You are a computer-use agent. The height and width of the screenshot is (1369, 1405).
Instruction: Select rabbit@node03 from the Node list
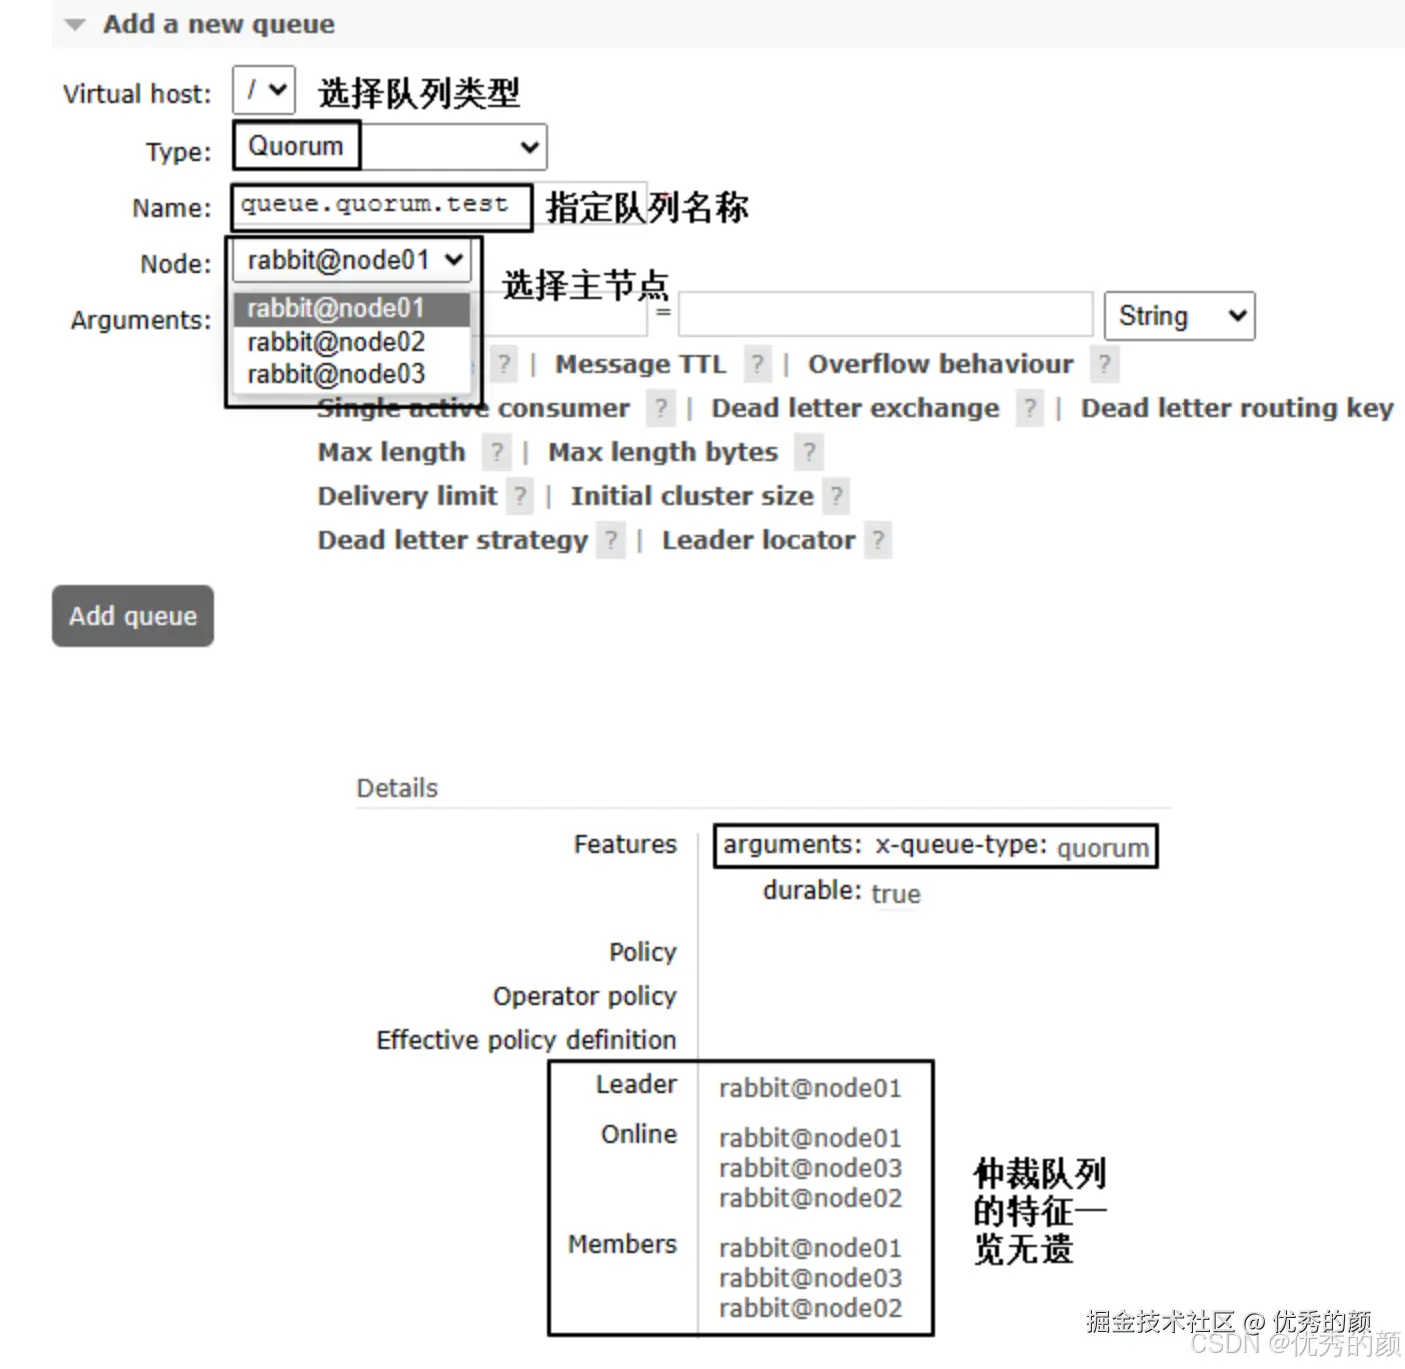pyautogui.click(x=333, y=373)
